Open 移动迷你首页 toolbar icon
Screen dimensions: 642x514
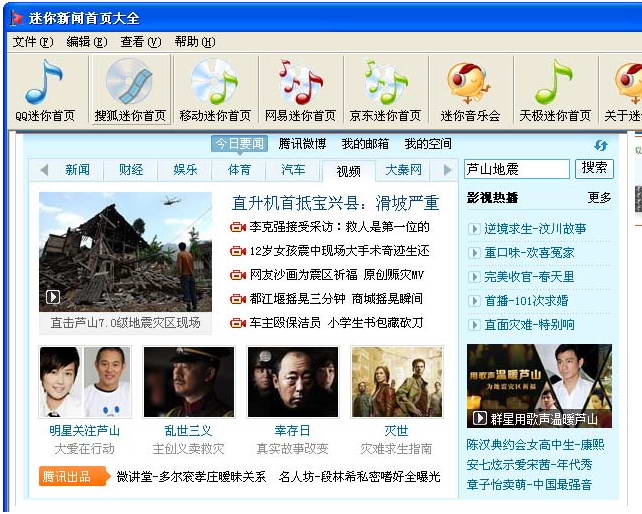[215, 90]
